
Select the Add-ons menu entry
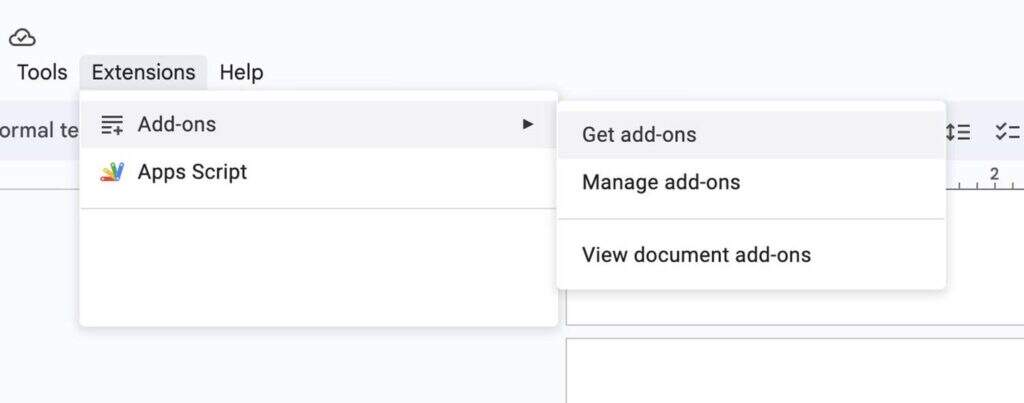[x=177, y=124]
